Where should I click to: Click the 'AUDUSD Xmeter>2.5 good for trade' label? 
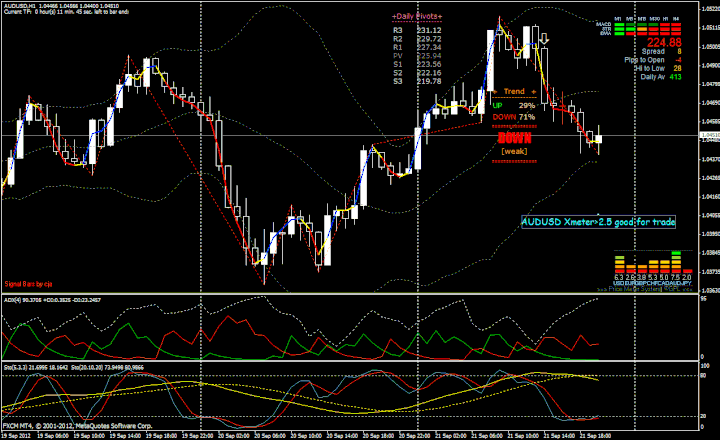click(x=598, y=222)
